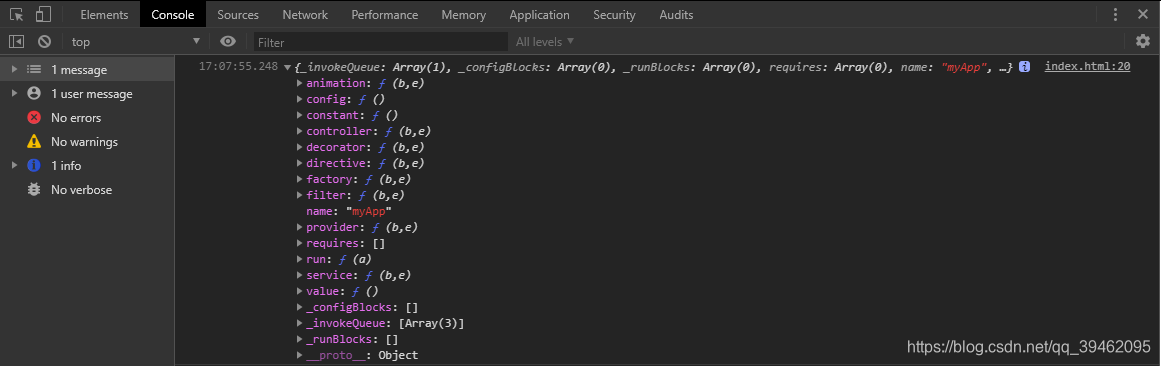
Task: Expand the _invokeQueue array
Action: click(x=300, y=323)
